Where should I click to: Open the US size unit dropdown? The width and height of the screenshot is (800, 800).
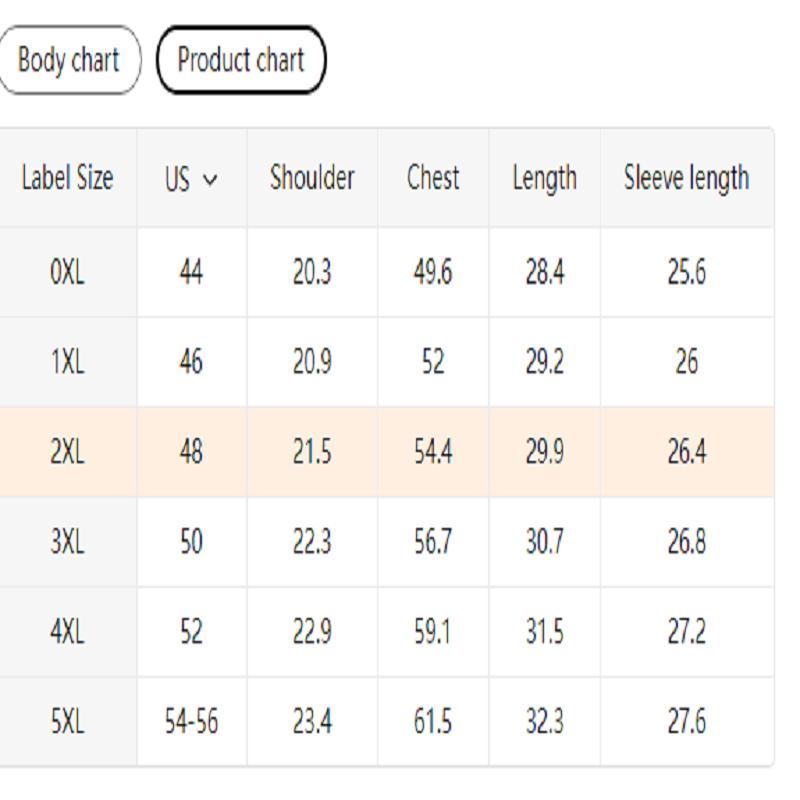tap(191, 179)
